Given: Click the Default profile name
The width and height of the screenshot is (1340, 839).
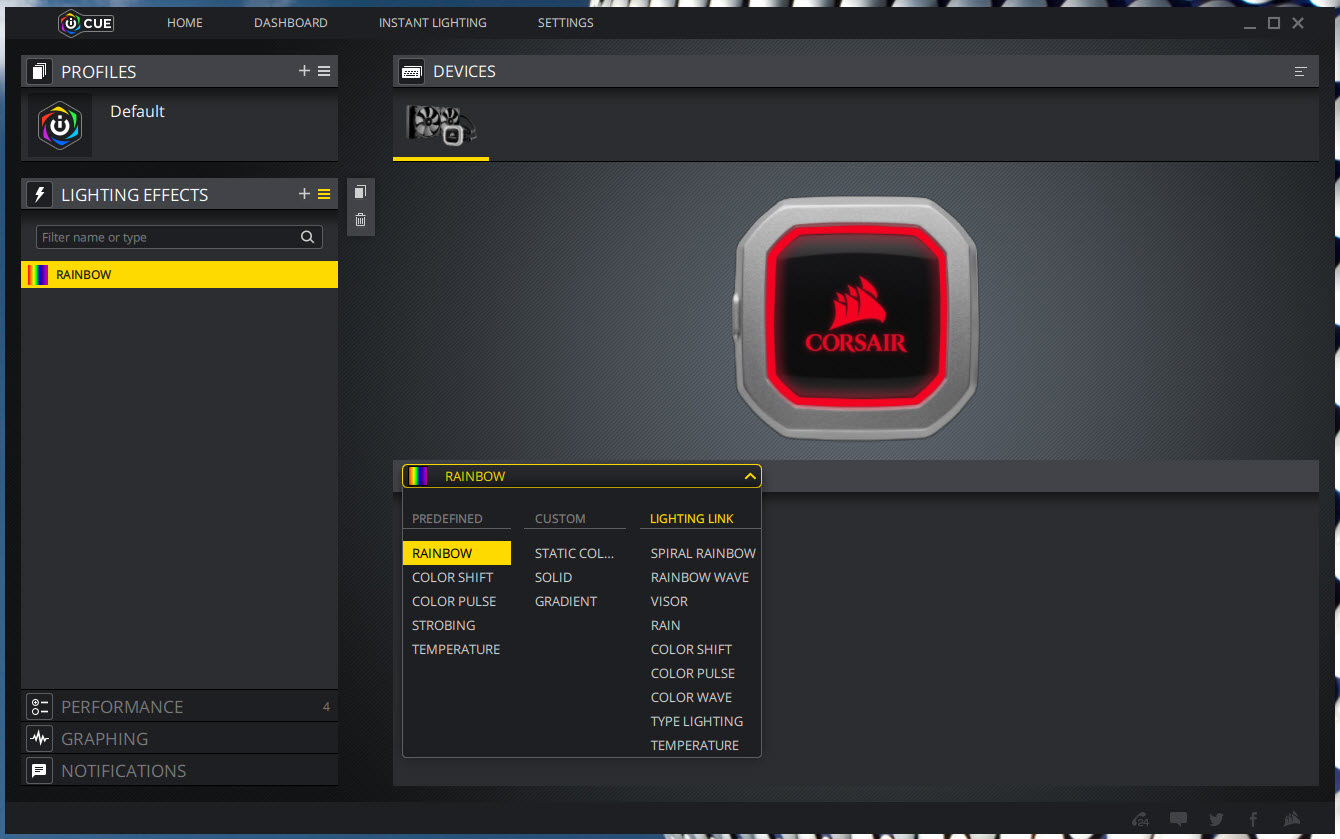Looking at the screenshot, I should 137,111.
